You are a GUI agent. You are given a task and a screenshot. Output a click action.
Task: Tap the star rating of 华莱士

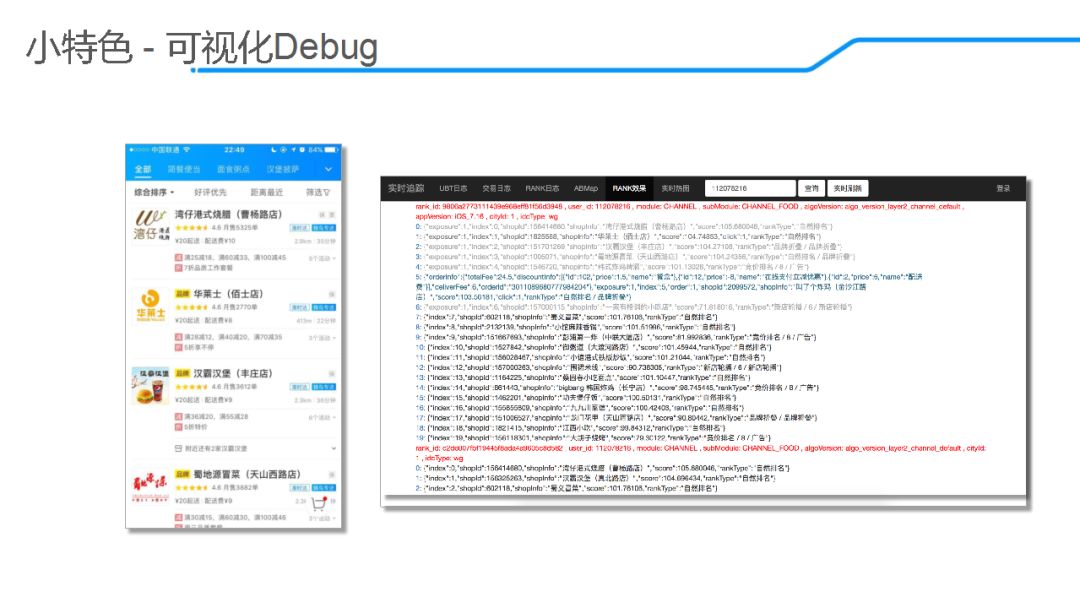click(x=191, y=307)
